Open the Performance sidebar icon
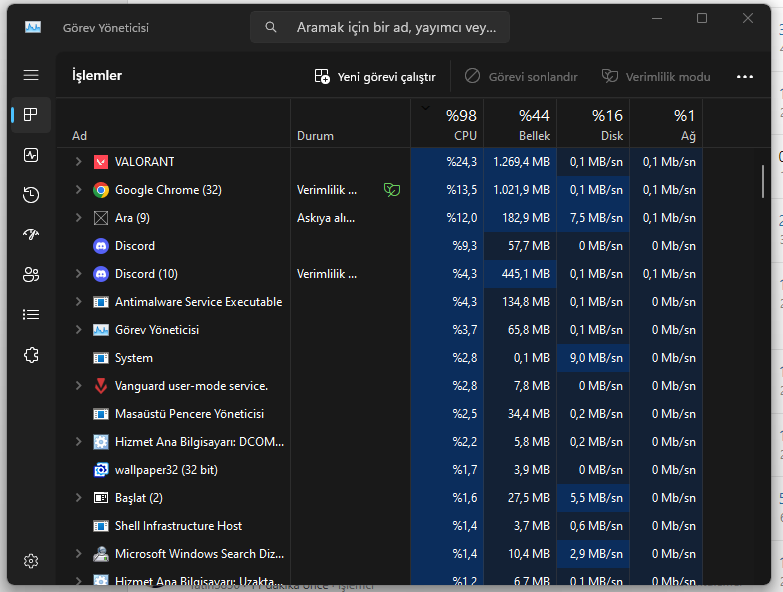The height and width of the screenshot is (592, 783). (x=31, y=155)
